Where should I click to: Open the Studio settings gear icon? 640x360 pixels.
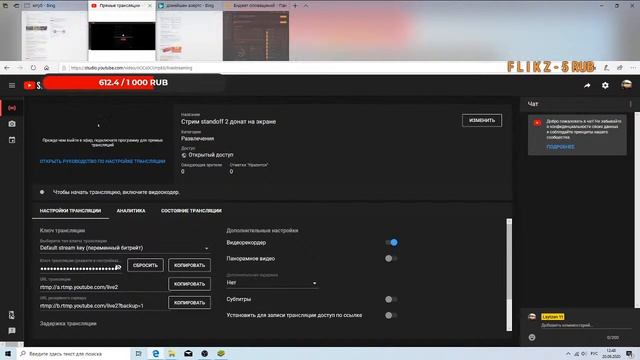[x=605, y=85]
